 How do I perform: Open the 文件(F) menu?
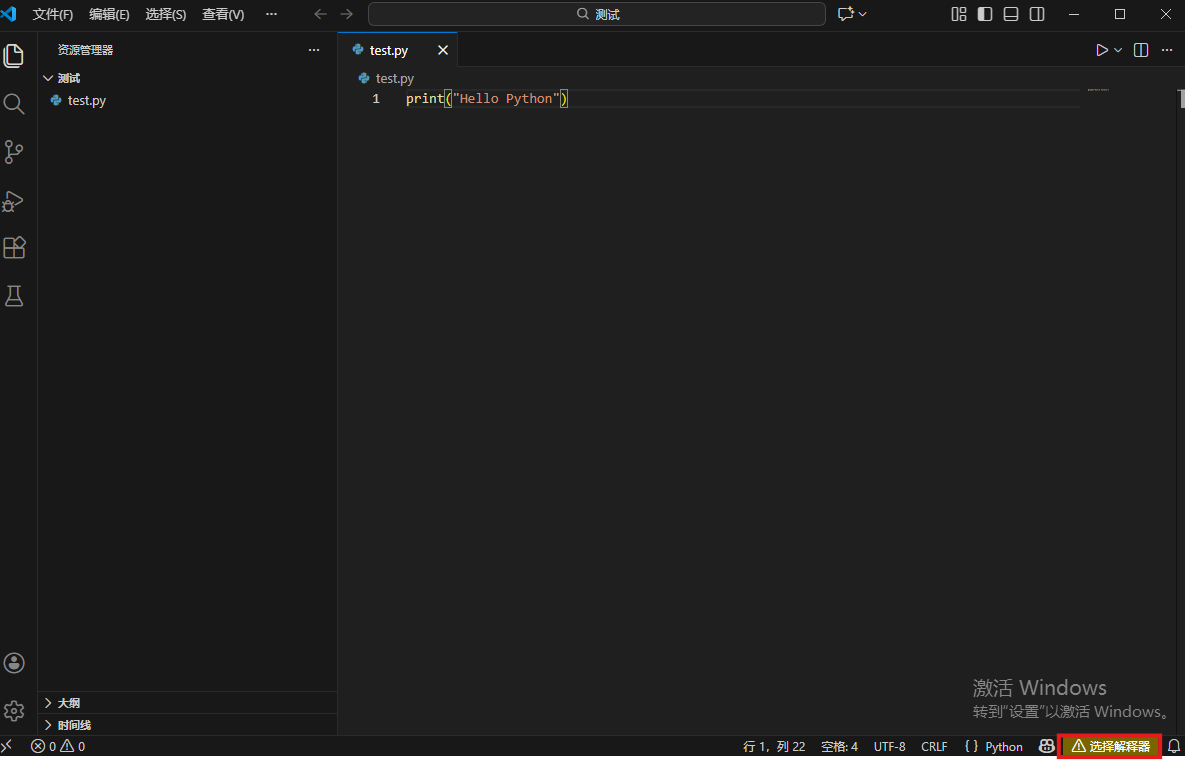tap(53, 15)
